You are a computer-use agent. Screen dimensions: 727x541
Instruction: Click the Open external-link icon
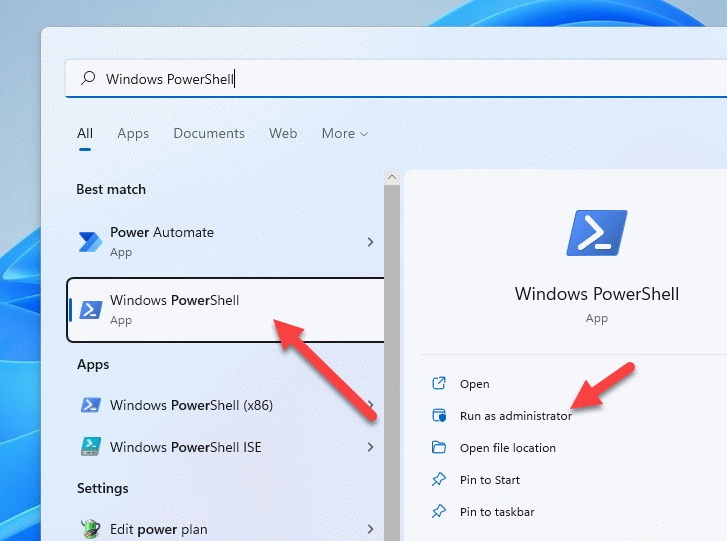click(x=439, y=383)
